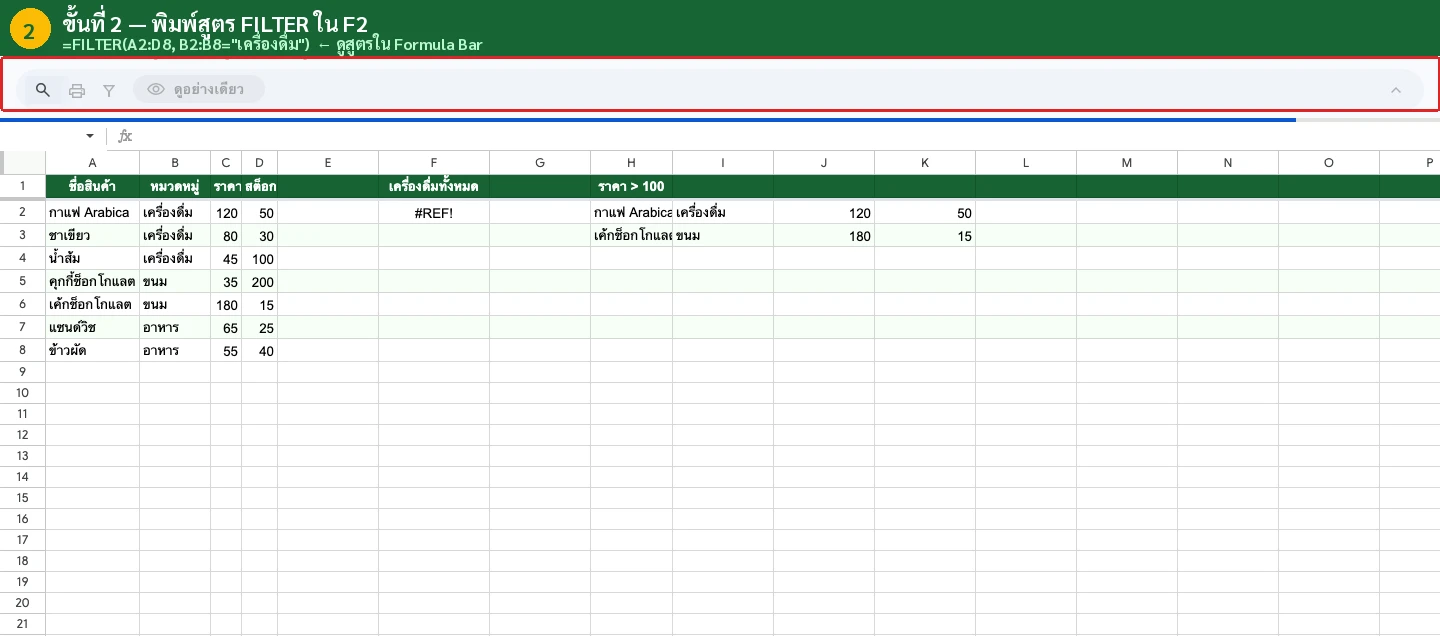Toggle the ดูอย่างเดียว view-only mode button

click(x=199, y=90)
